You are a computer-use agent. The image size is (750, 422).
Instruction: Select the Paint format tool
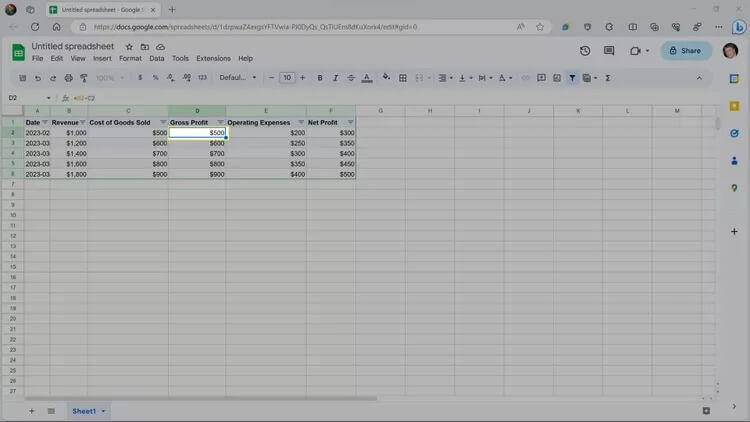coord(83,78)
